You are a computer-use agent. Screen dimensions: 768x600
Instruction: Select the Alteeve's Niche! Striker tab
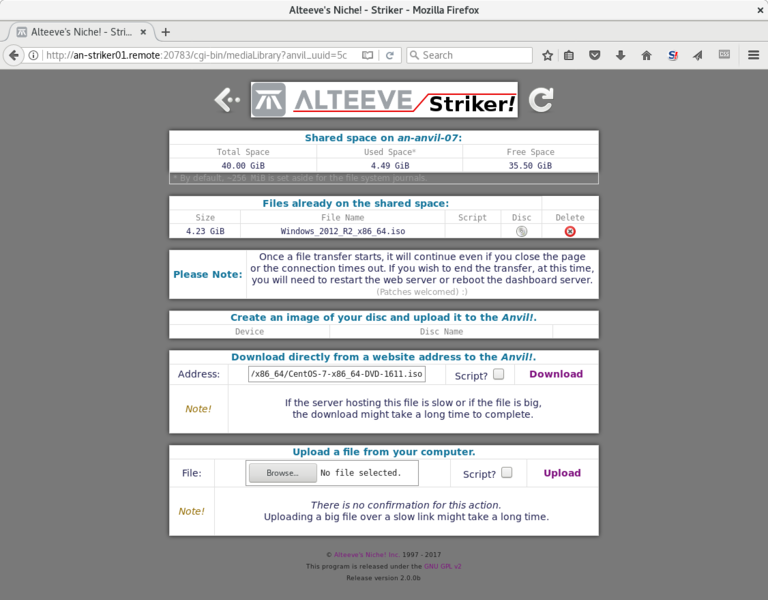pyautogui.click(x=78, y=32)
